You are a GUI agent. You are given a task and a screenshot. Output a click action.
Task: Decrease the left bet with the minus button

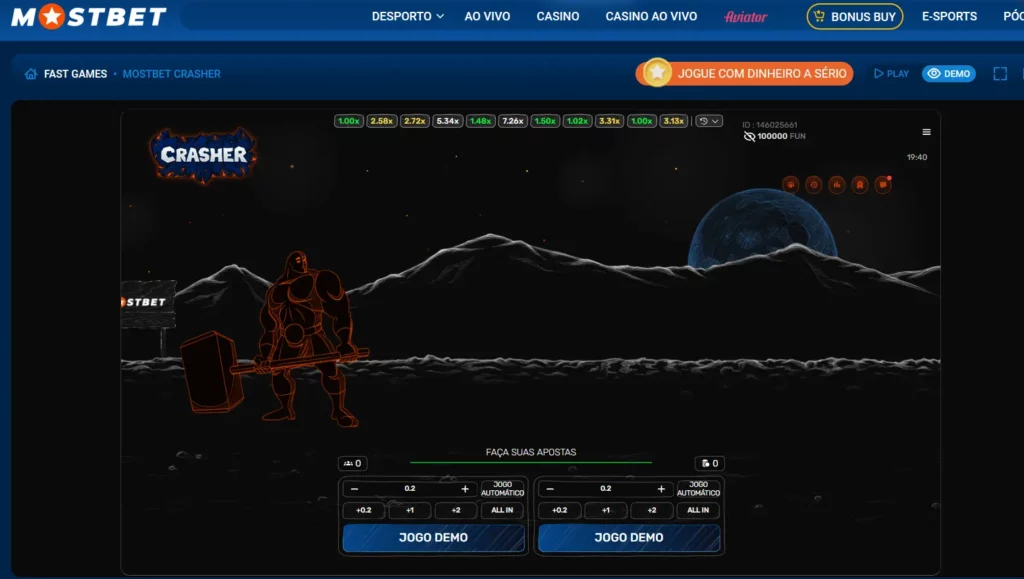coord(355,489)
